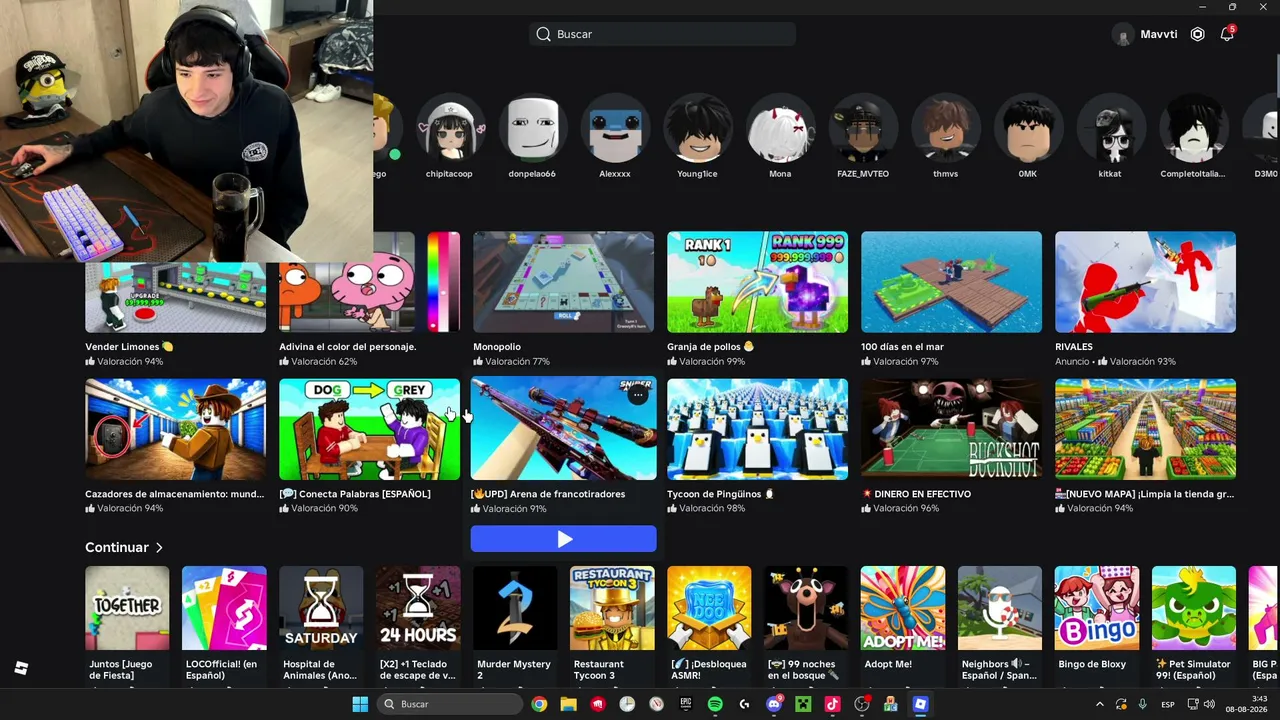Toggle the volume speaker tray icon

(1209, 704)
